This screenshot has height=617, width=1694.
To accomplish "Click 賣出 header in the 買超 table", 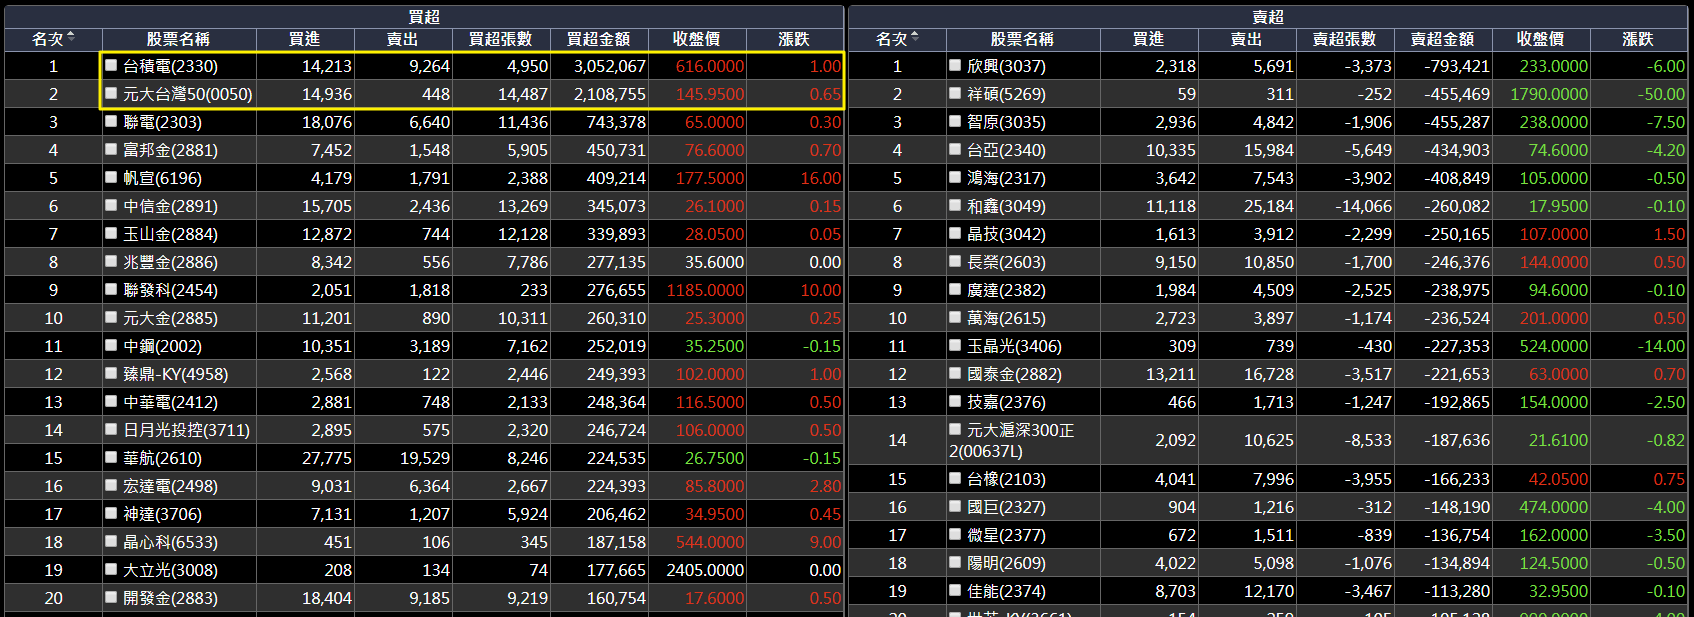I will click(x=402, y=38).
